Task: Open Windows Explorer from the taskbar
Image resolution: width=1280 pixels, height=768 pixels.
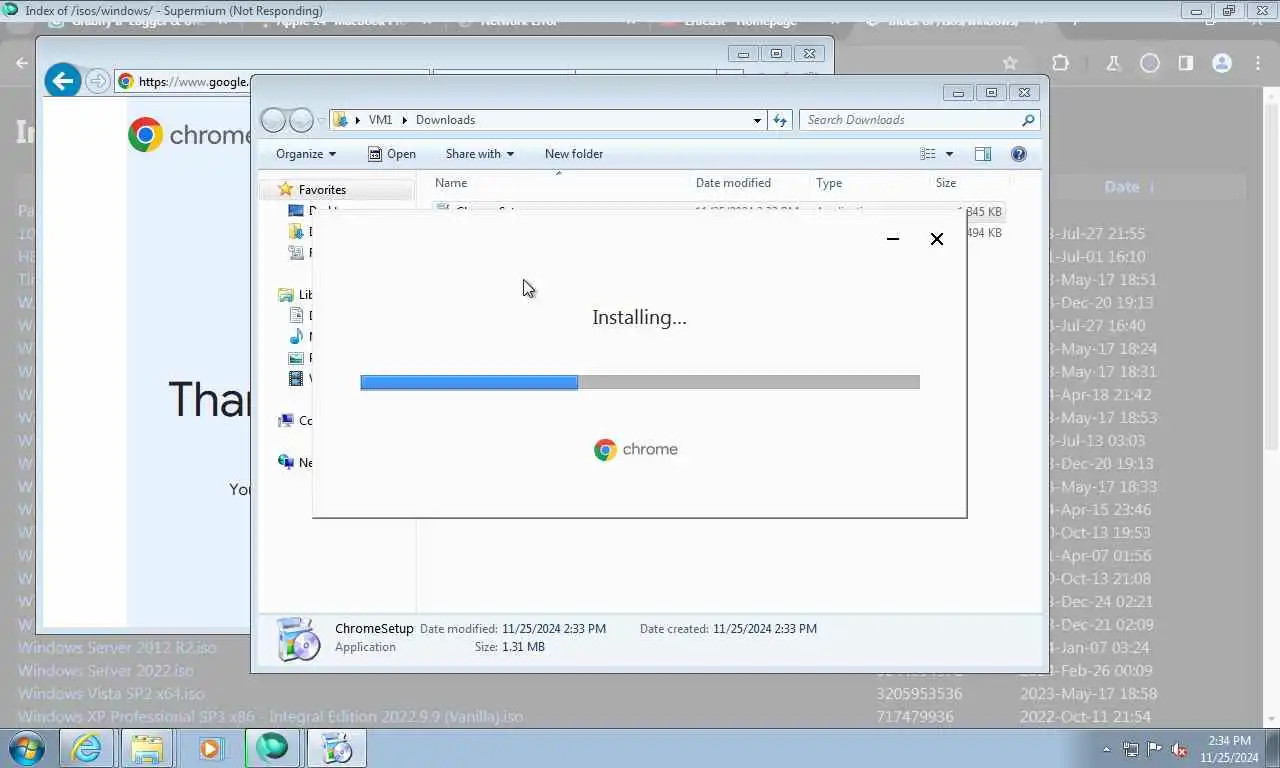Action: point(147,748)
